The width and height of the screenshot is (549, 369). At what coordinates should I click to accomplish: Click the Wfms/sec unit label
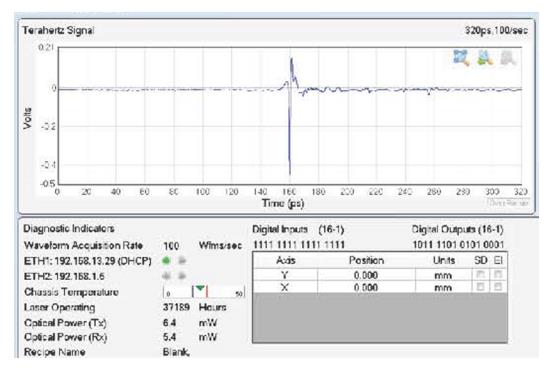pyautogui.click(x=220, y=246)
